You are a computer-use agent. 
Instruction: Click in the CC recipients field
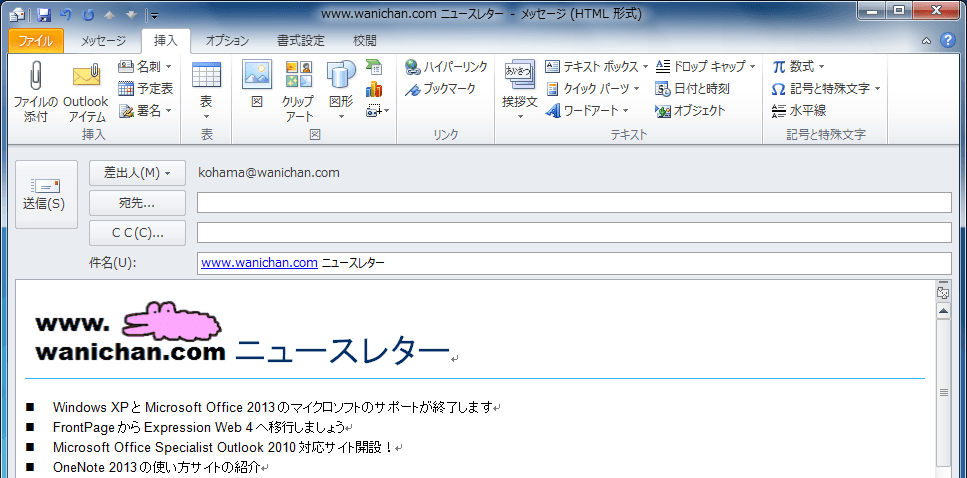pos(574,233)
